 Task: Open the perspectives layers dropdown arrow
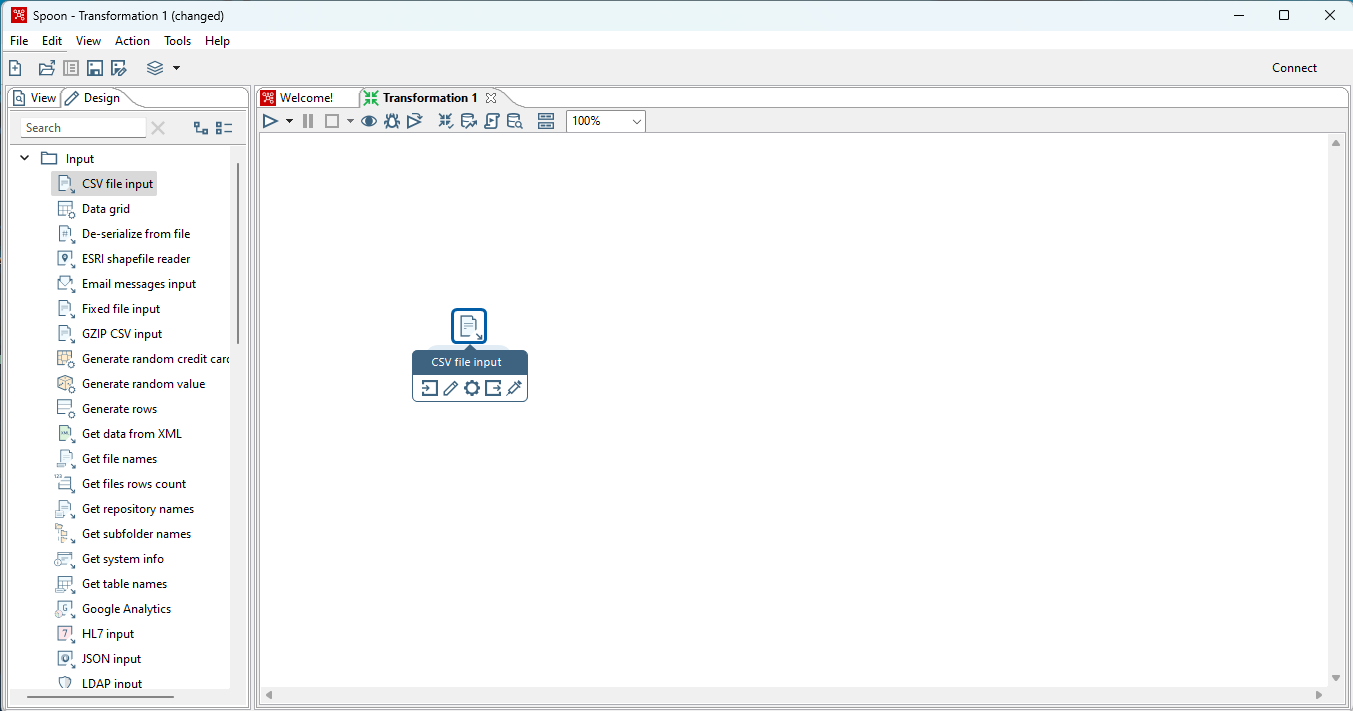pos(176,68)
